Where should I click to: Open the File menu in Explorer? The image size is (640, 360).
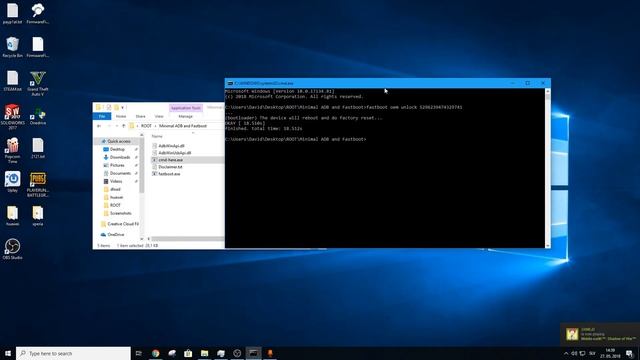(x=102, y=116)
